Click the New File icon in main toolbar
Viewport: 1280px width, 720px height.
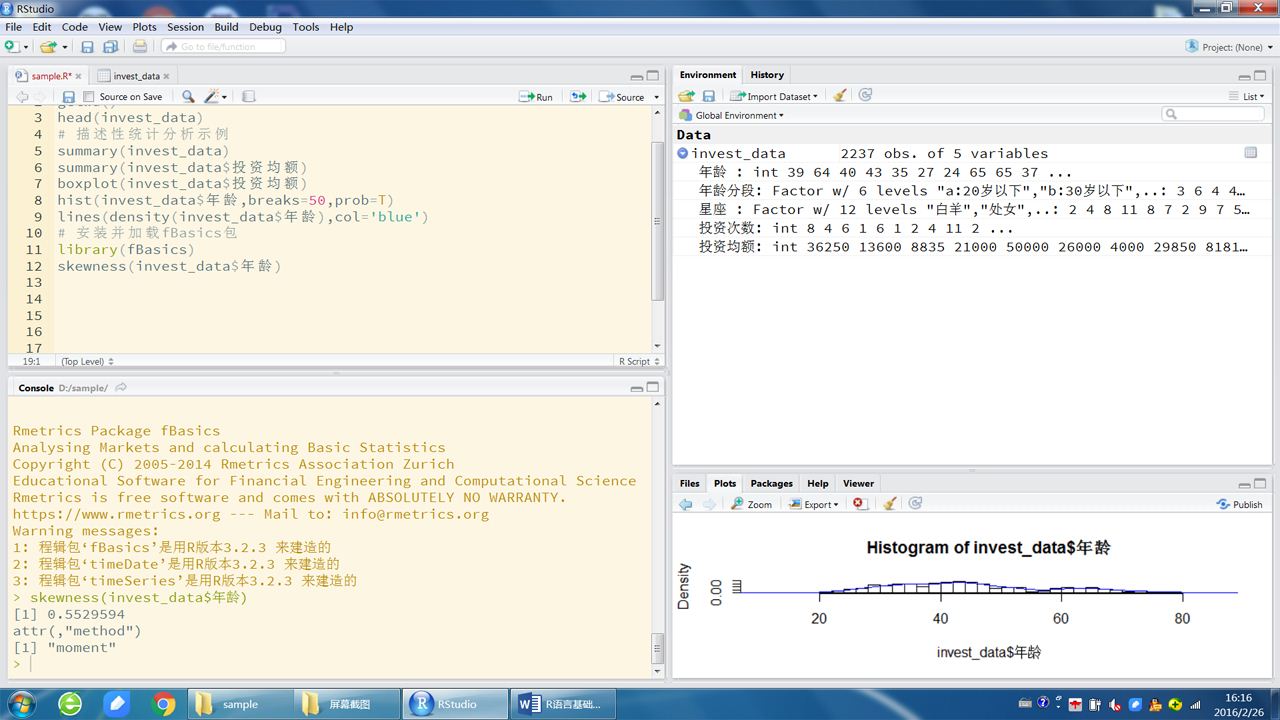pyautogui.click(x=11, y=46)
